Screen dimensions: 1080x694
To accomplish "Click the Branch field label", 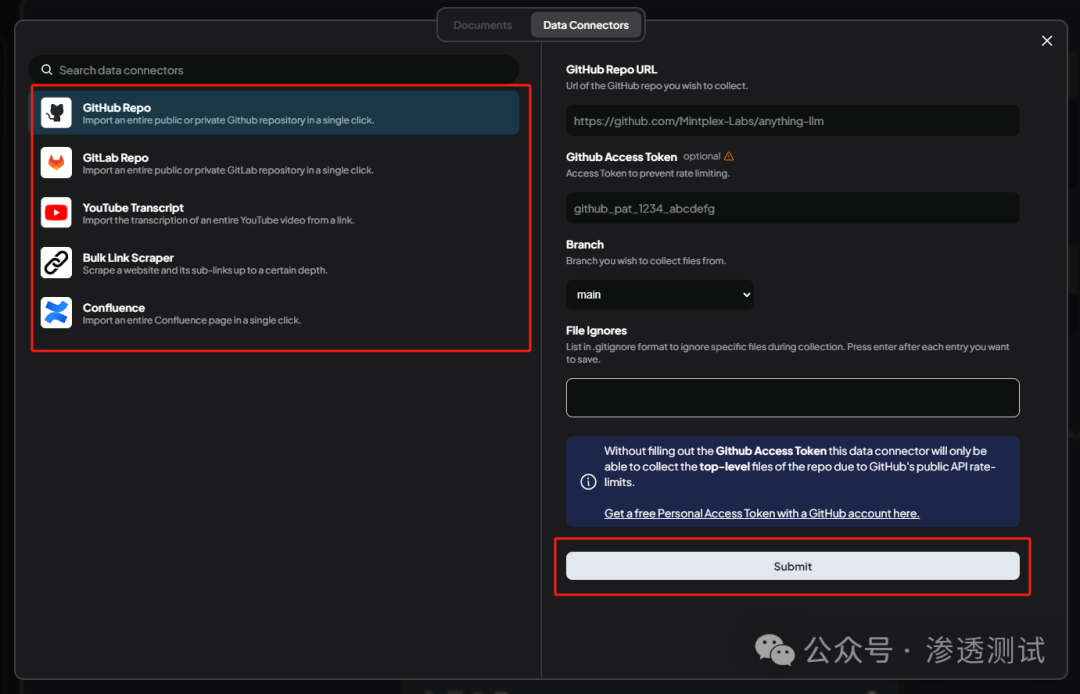I will tap(585, 244).
